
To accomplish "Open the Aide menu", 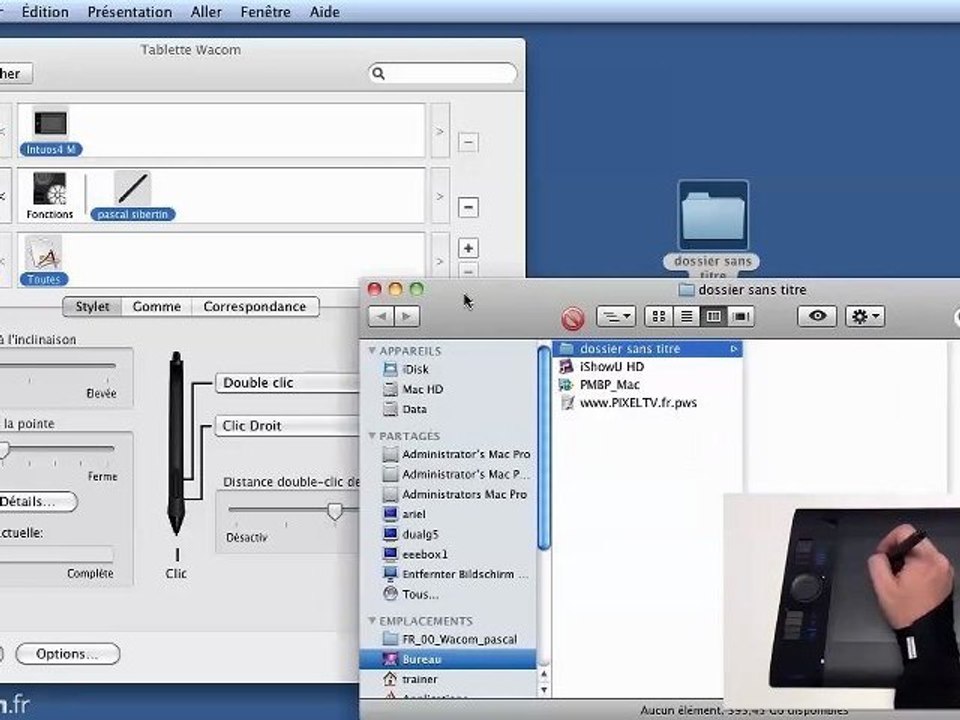I will point(324,12).
